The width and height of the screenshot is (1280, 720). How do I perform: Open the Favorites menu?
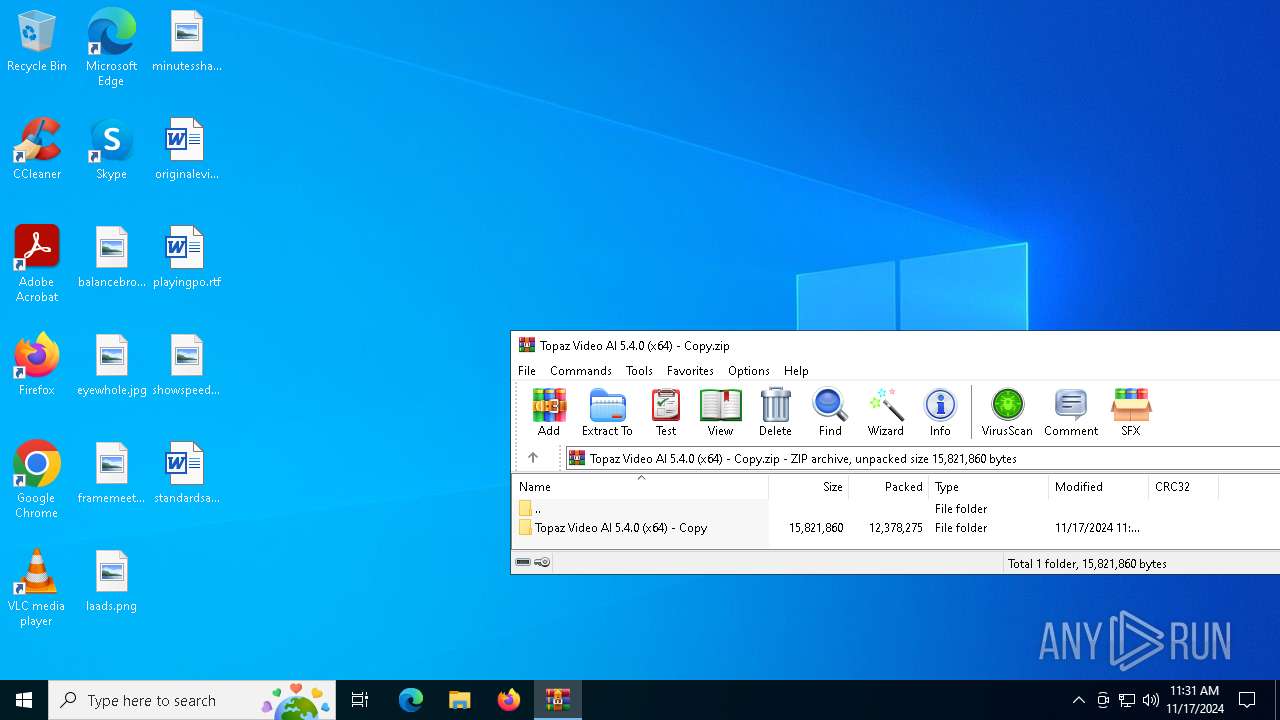pyautogui.click(x=690, y=370)
